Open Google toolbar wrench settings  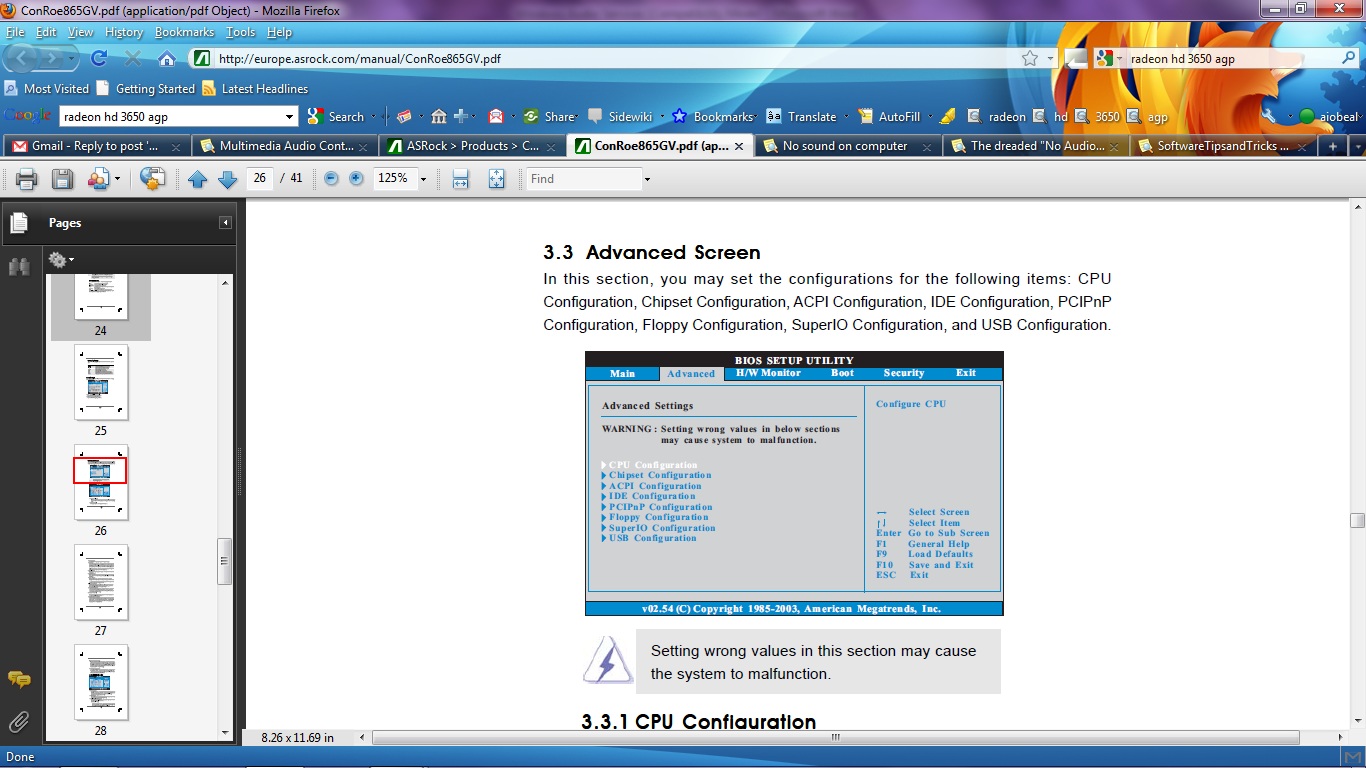1269,116
